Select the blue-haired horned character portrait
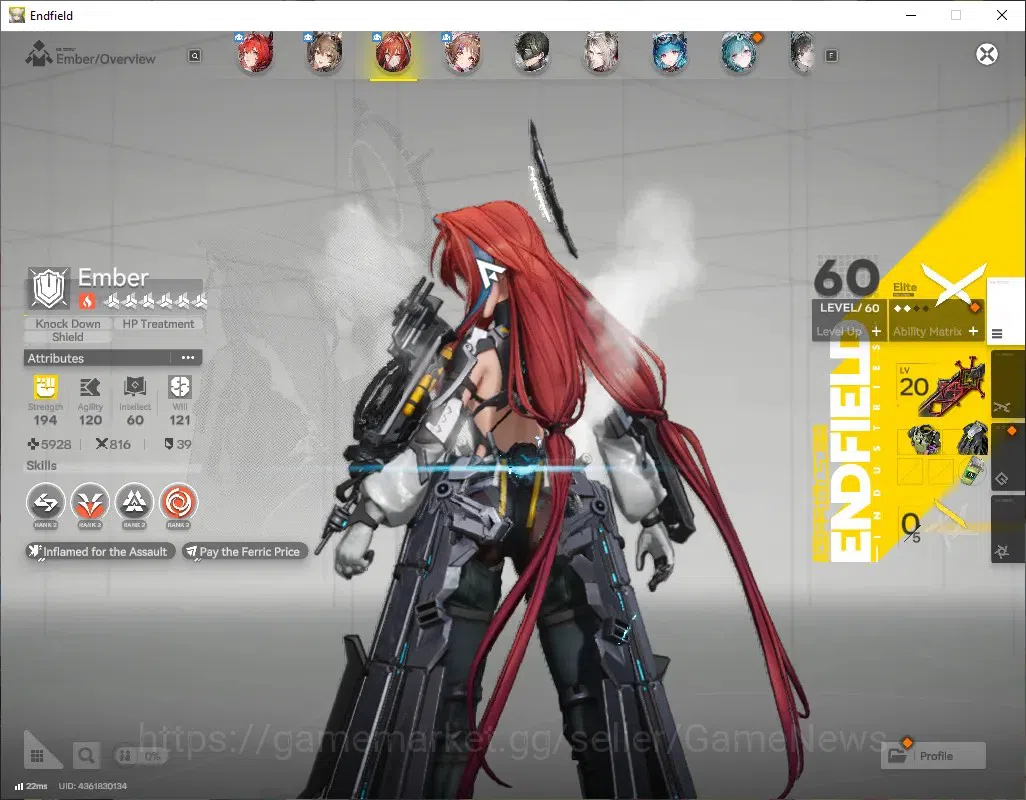Screen dimensions: 1026x800 tap(669, 52)
